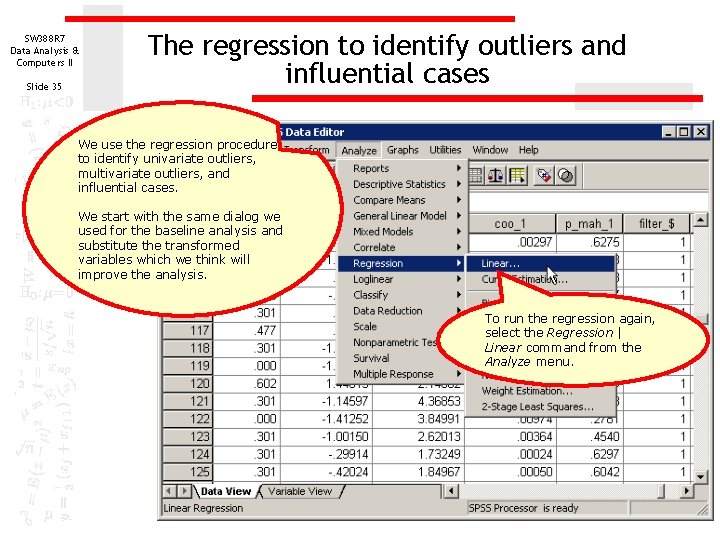Maximize the Data Editor window

coord(684,132)
